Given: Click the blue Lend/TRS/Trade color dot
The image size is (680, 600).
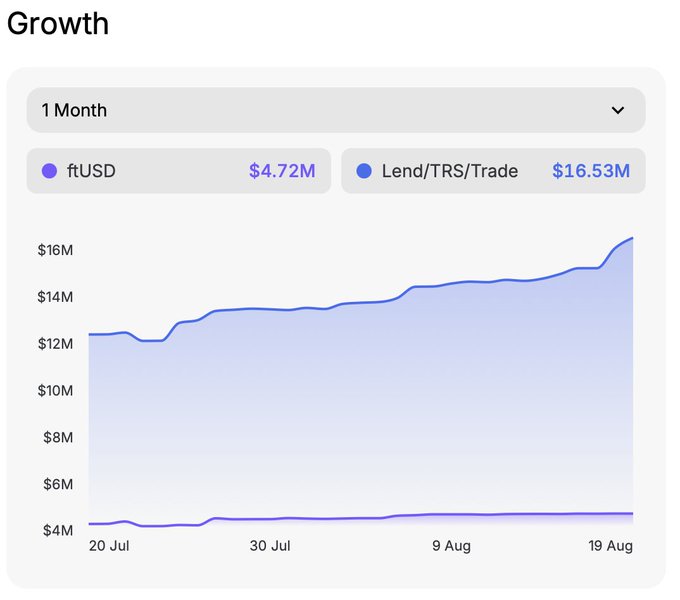Looking at the screenshot, I should (364, 171).
